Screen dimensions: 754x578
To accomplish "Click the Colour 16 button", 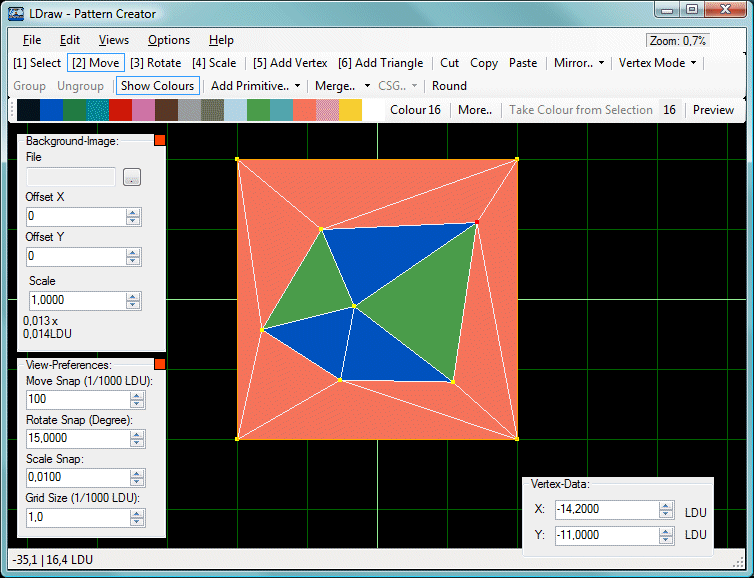I will point(415,110).
